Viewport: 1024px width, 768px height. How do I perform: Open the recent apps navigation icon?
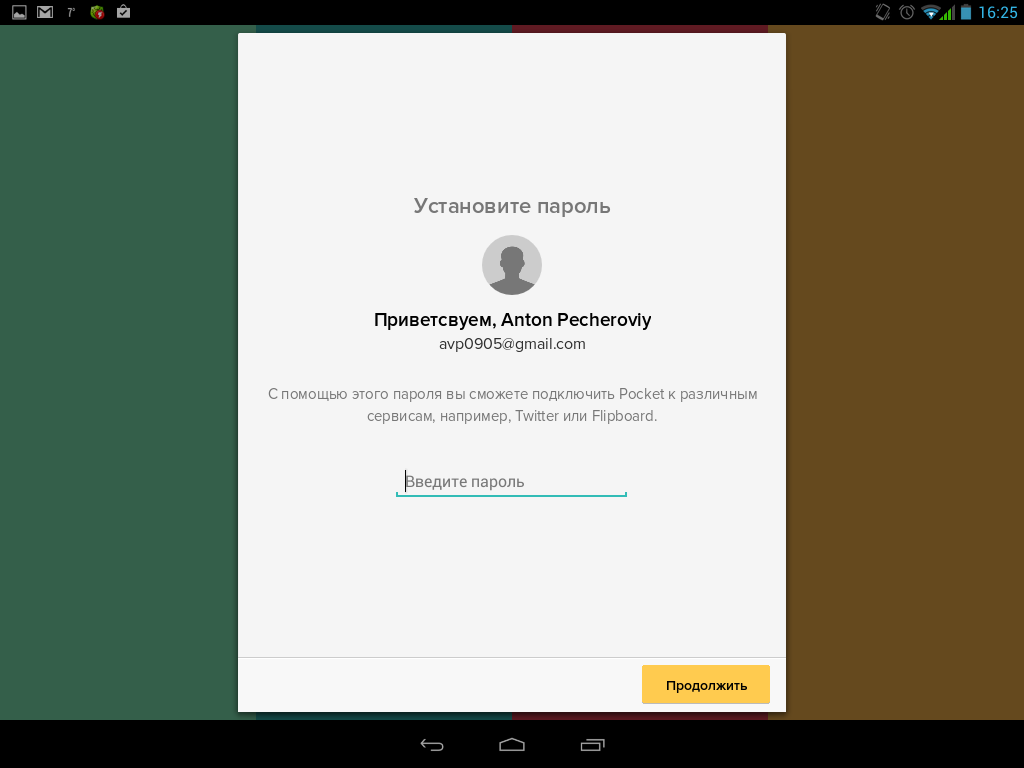pos(592,744)
